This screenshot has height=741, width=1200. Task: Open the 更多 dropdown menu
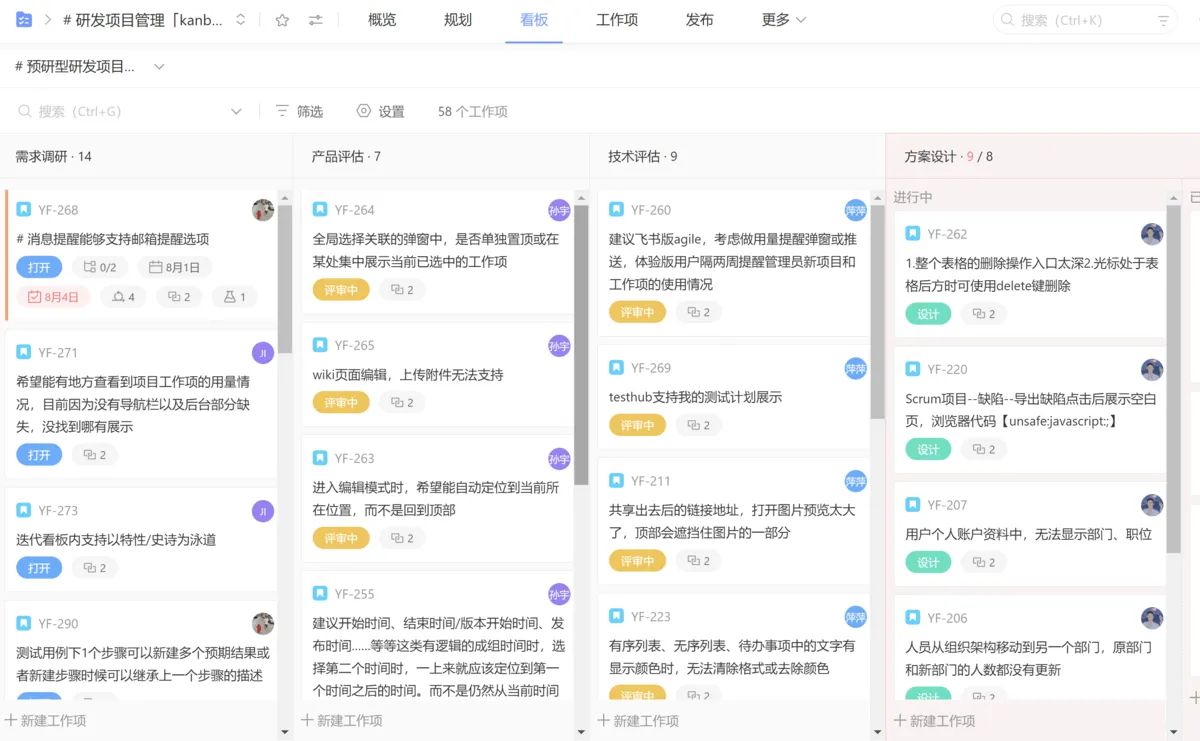point(783,20)
